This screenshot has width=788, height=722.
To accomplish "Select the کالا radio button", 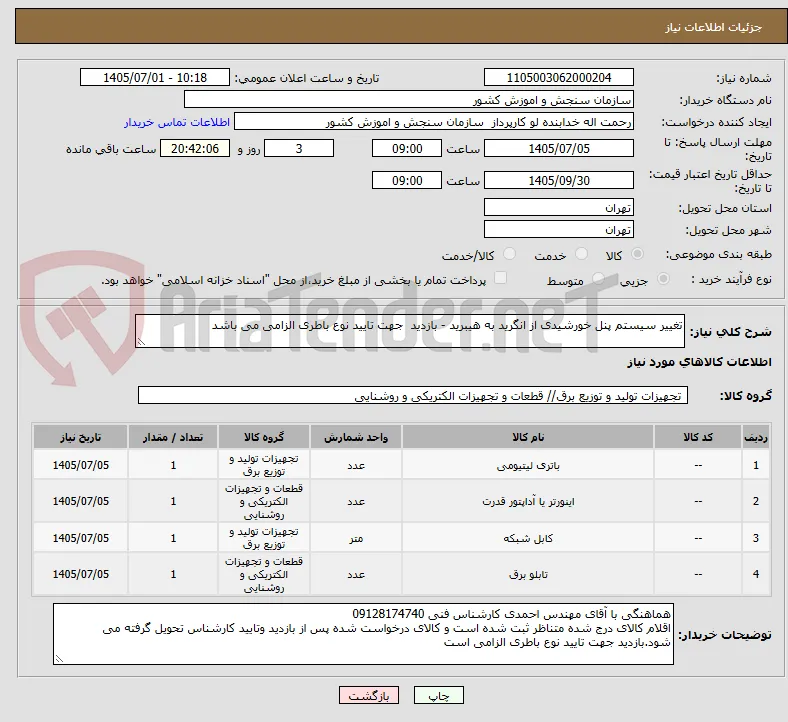I will pyautogui.click(x=637, y=254).
